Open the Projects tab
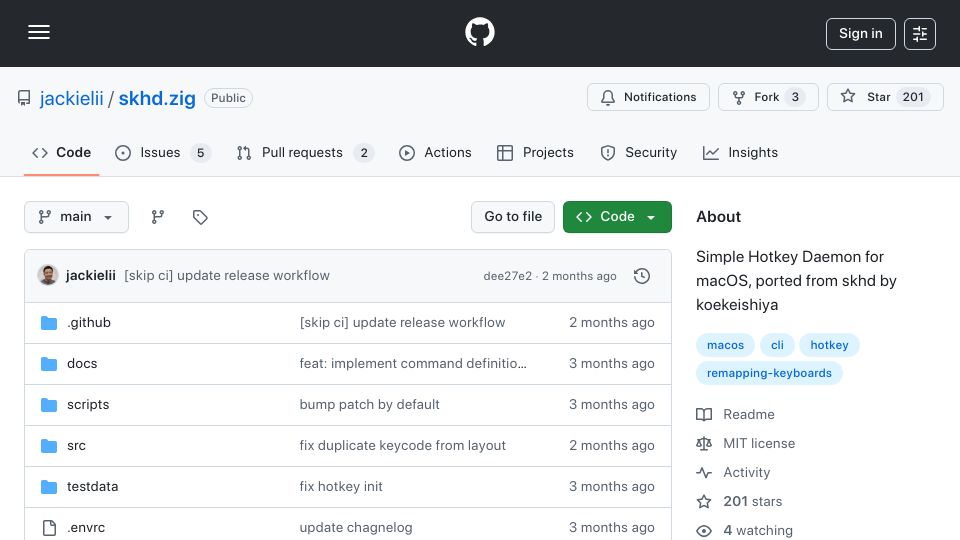This screenshot has height=540, width=960. point(535,152)
